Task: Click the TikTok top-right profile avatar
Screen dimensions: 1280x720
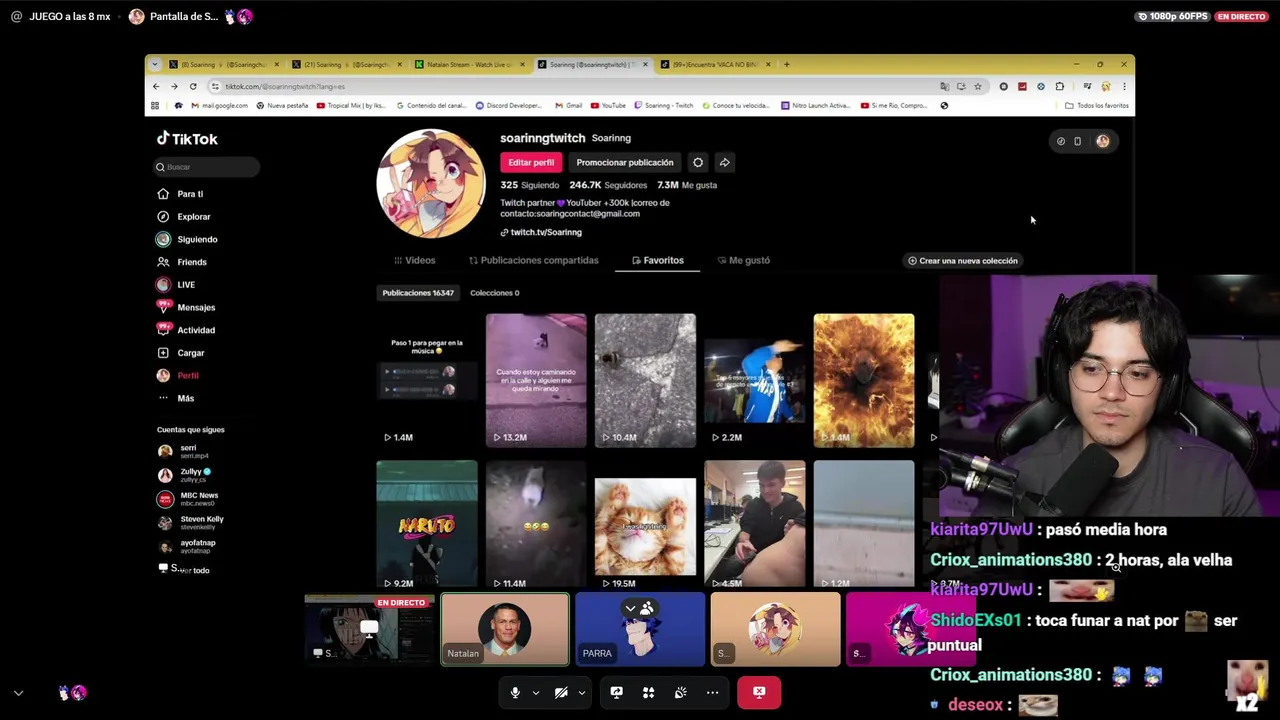Action: (1103, 141)
